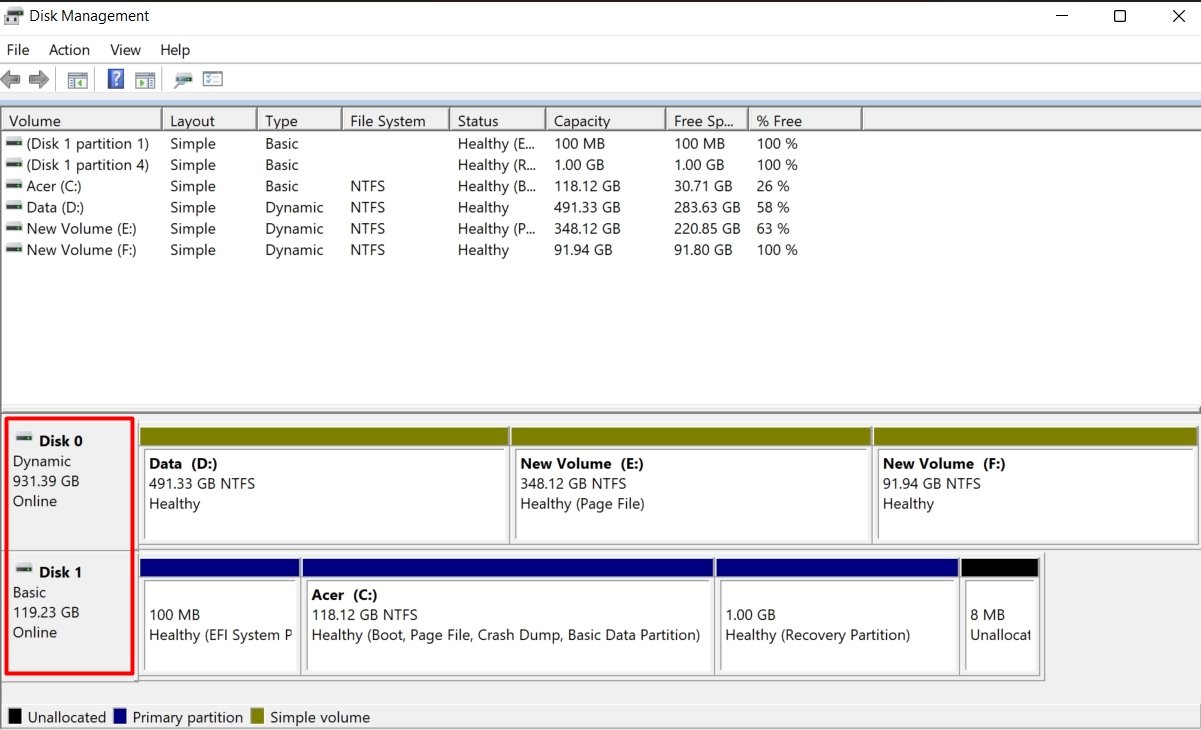Click "Healthy (P..." status in New Volume (E:) row
The width and height of the screenshot is (1201, 730).
pyautogui.click(x=497, y=228)
